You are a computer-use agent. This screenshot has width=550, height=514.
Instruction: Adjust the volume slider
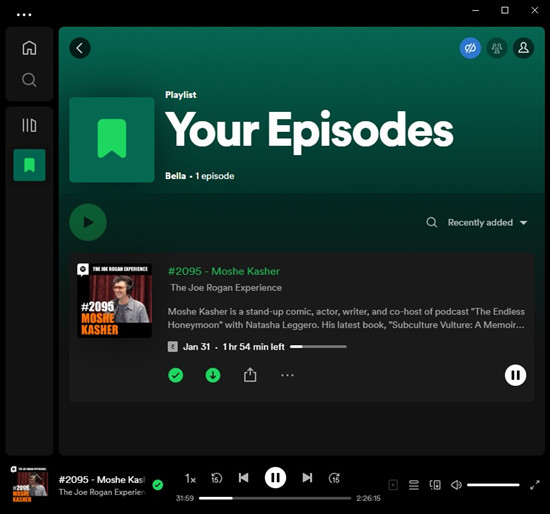[493, 485]
